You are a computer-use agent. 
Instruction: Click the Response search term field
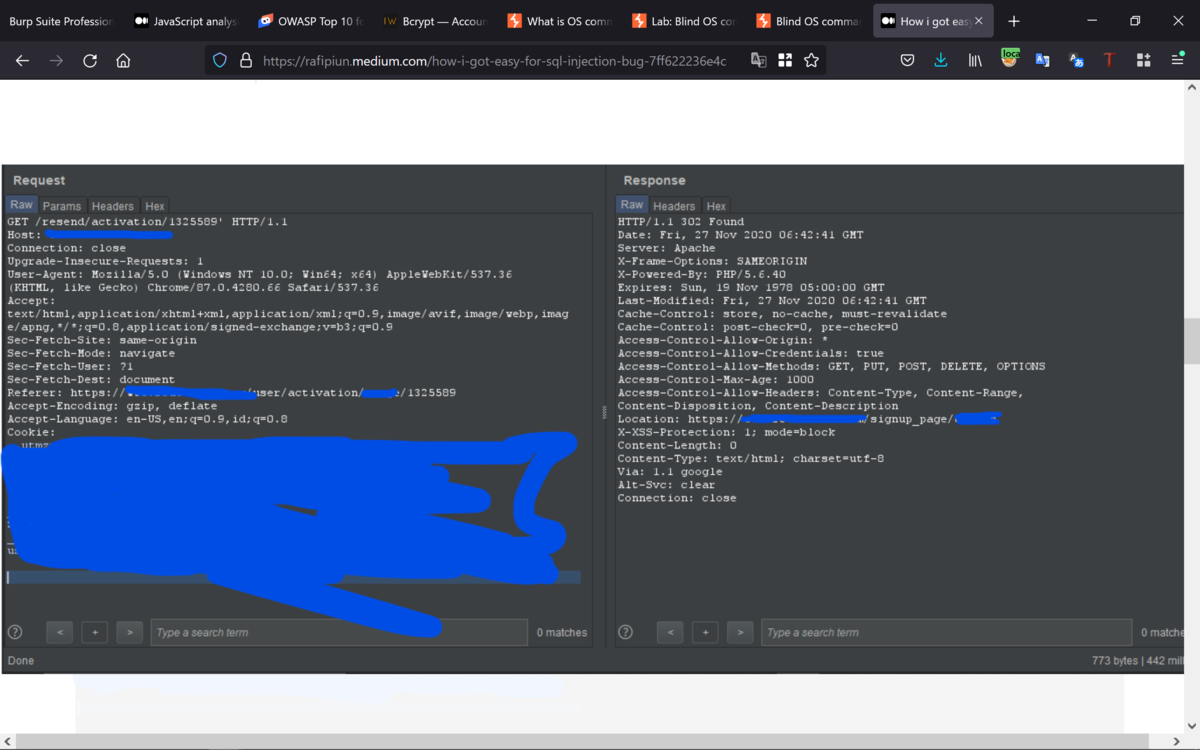click(x=946, y=632)
